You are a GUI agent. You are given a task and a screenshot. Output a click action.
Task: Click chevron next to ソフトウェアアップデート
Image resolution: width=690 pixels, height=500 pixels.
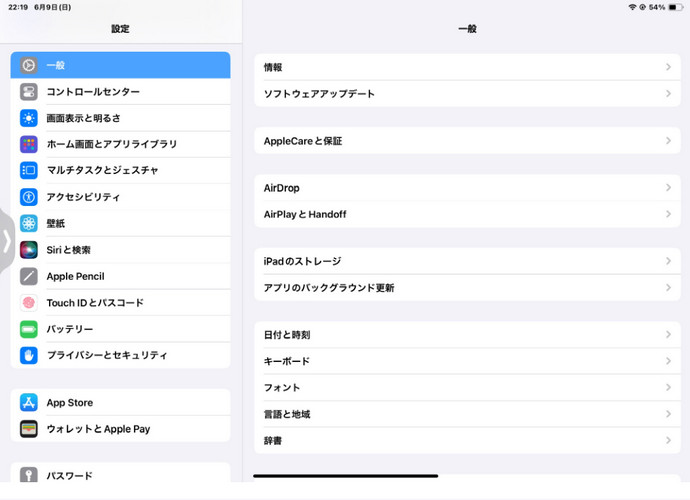668,94
